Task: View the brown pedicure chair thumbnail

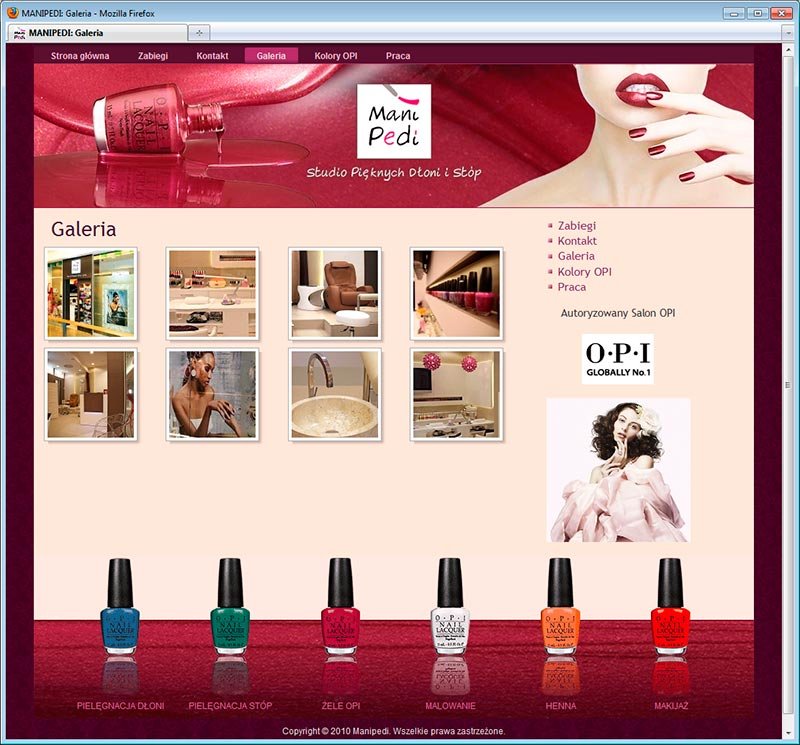Action: (335, 294)
